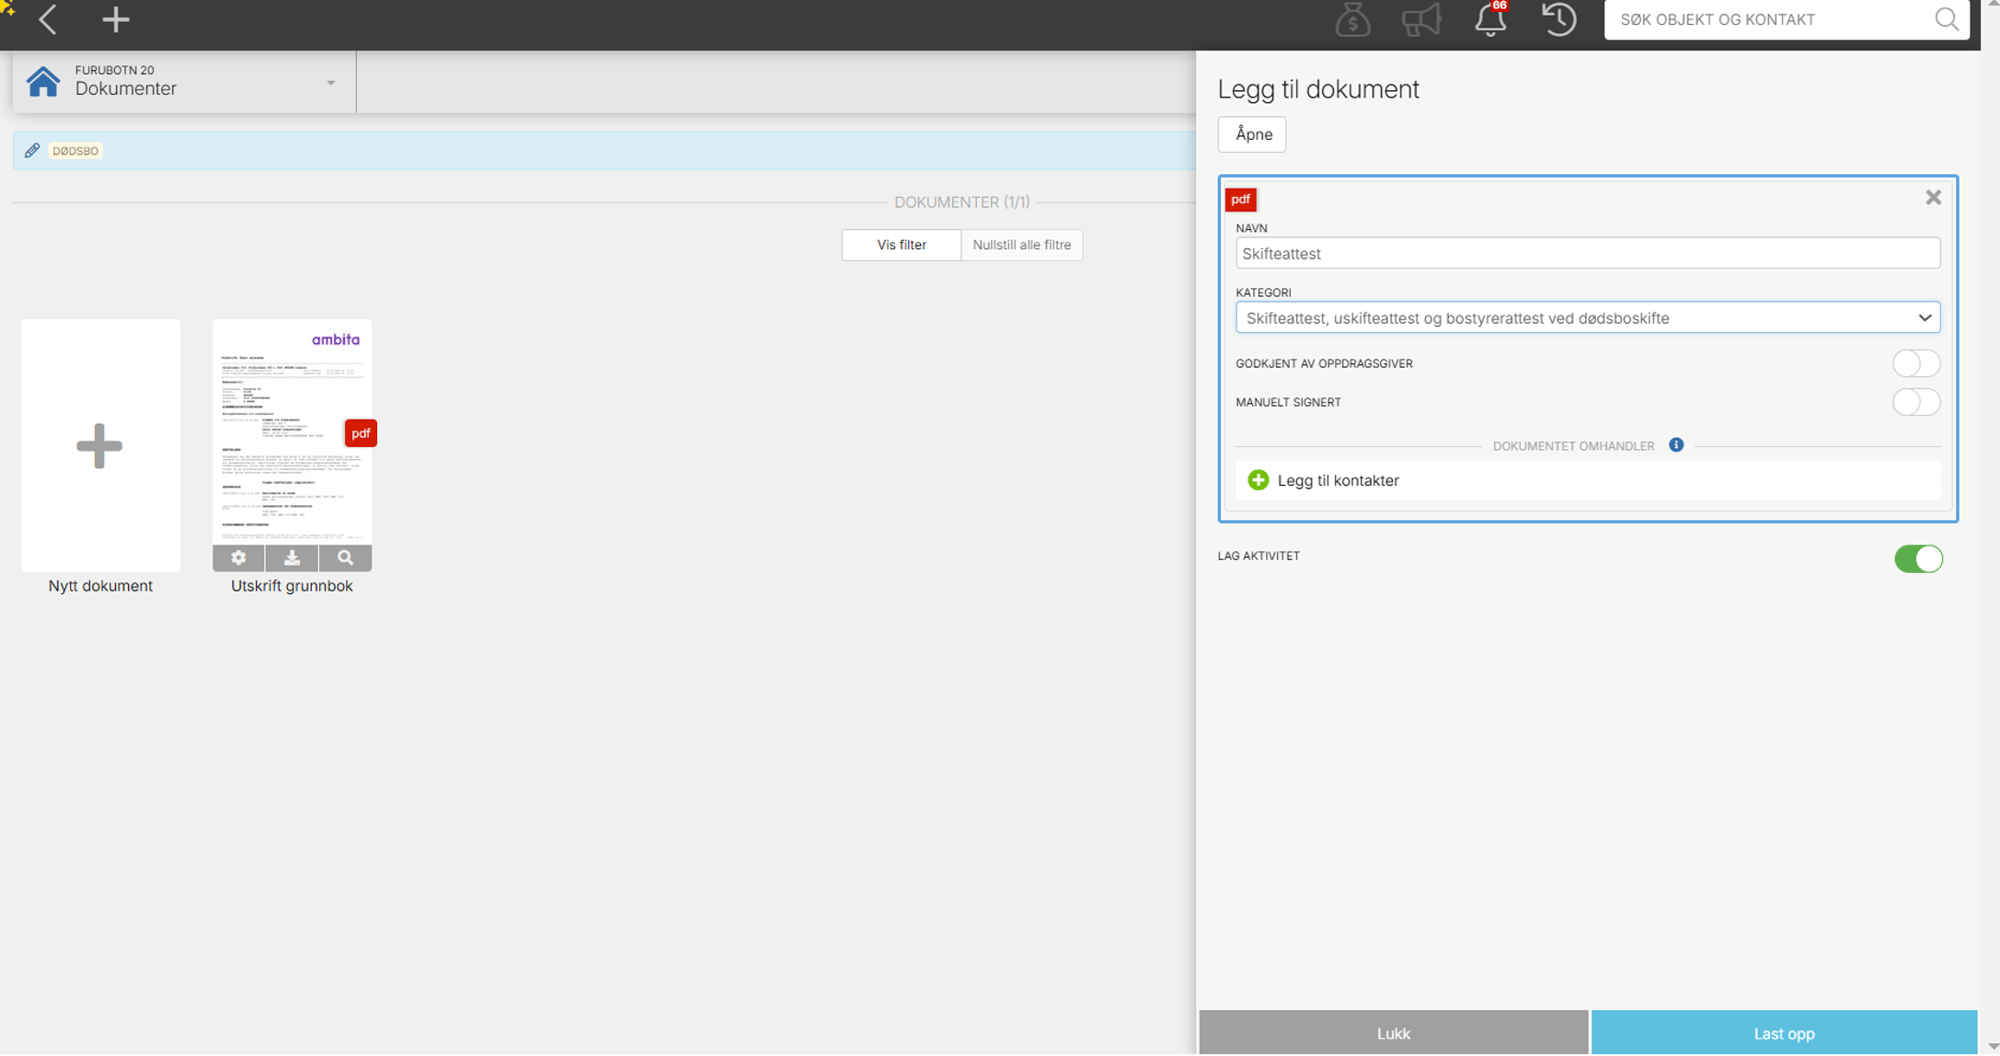Preview Utskrift grunnbok with magnifier icon
This screenshot has height=1056, width=2000.
click(345, 558)
